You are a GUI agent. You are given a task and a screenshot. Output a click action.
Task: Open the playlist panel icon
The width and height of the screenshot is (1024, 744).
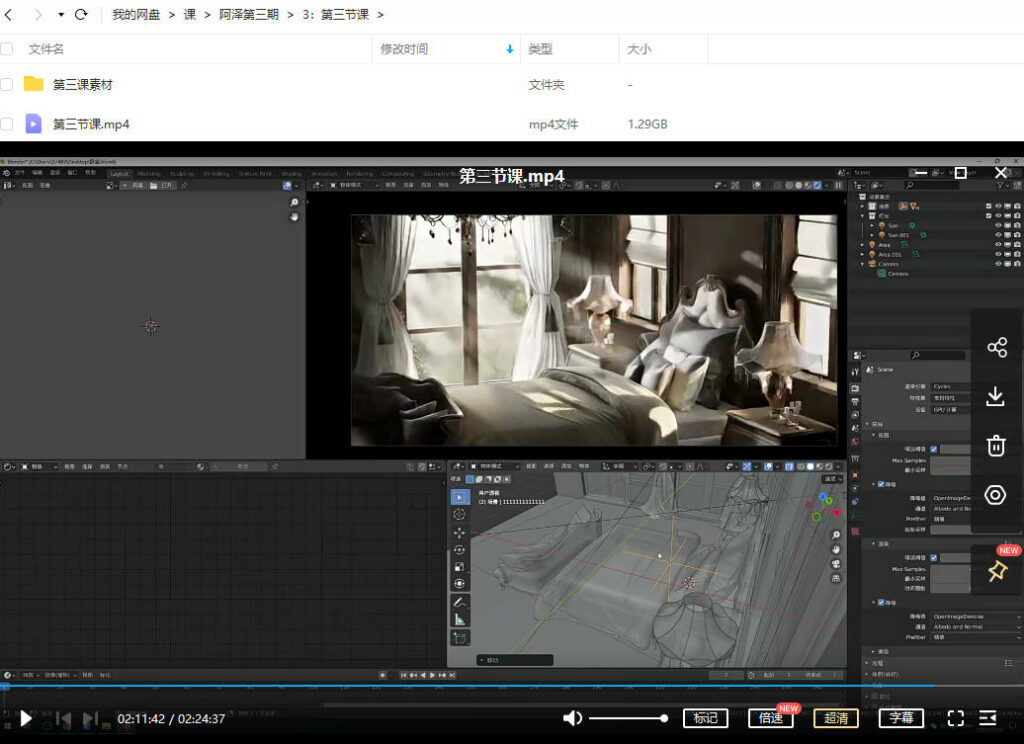[x=988, y=718]
